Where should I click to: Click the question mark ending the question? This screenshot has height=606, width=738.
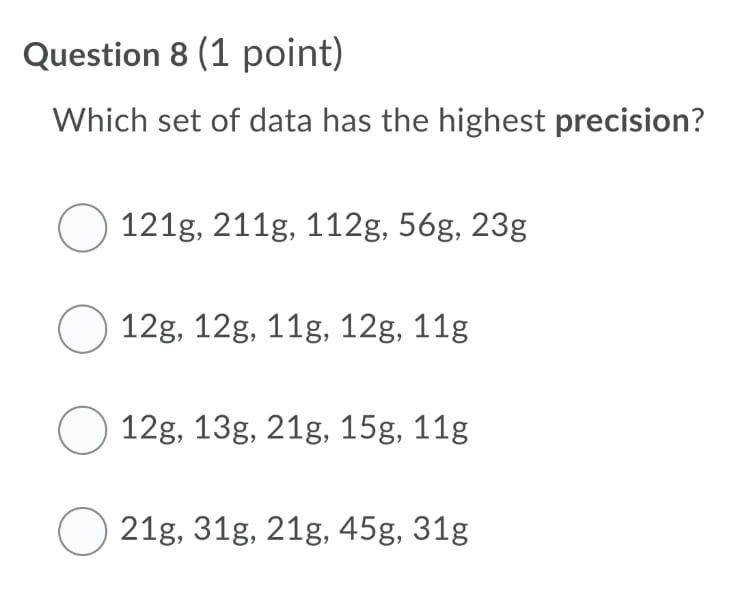[694, 123]
